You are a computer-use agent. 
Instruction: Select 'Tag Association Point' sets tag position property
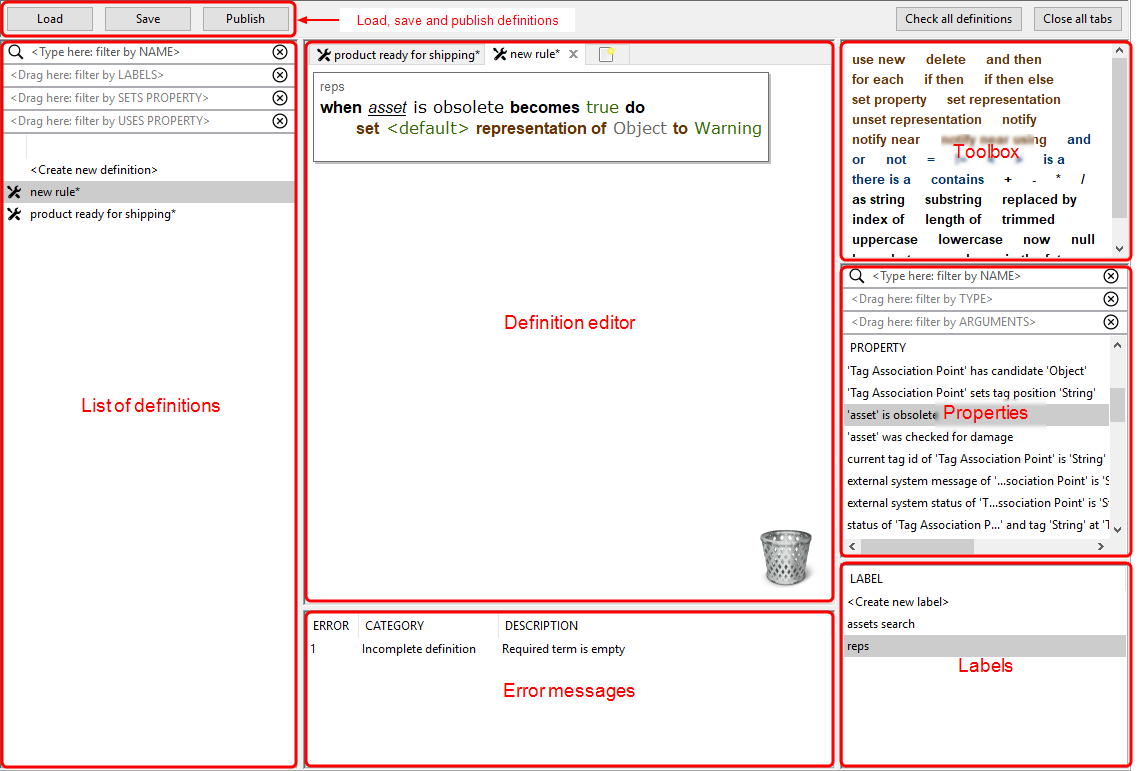(976, 393)
